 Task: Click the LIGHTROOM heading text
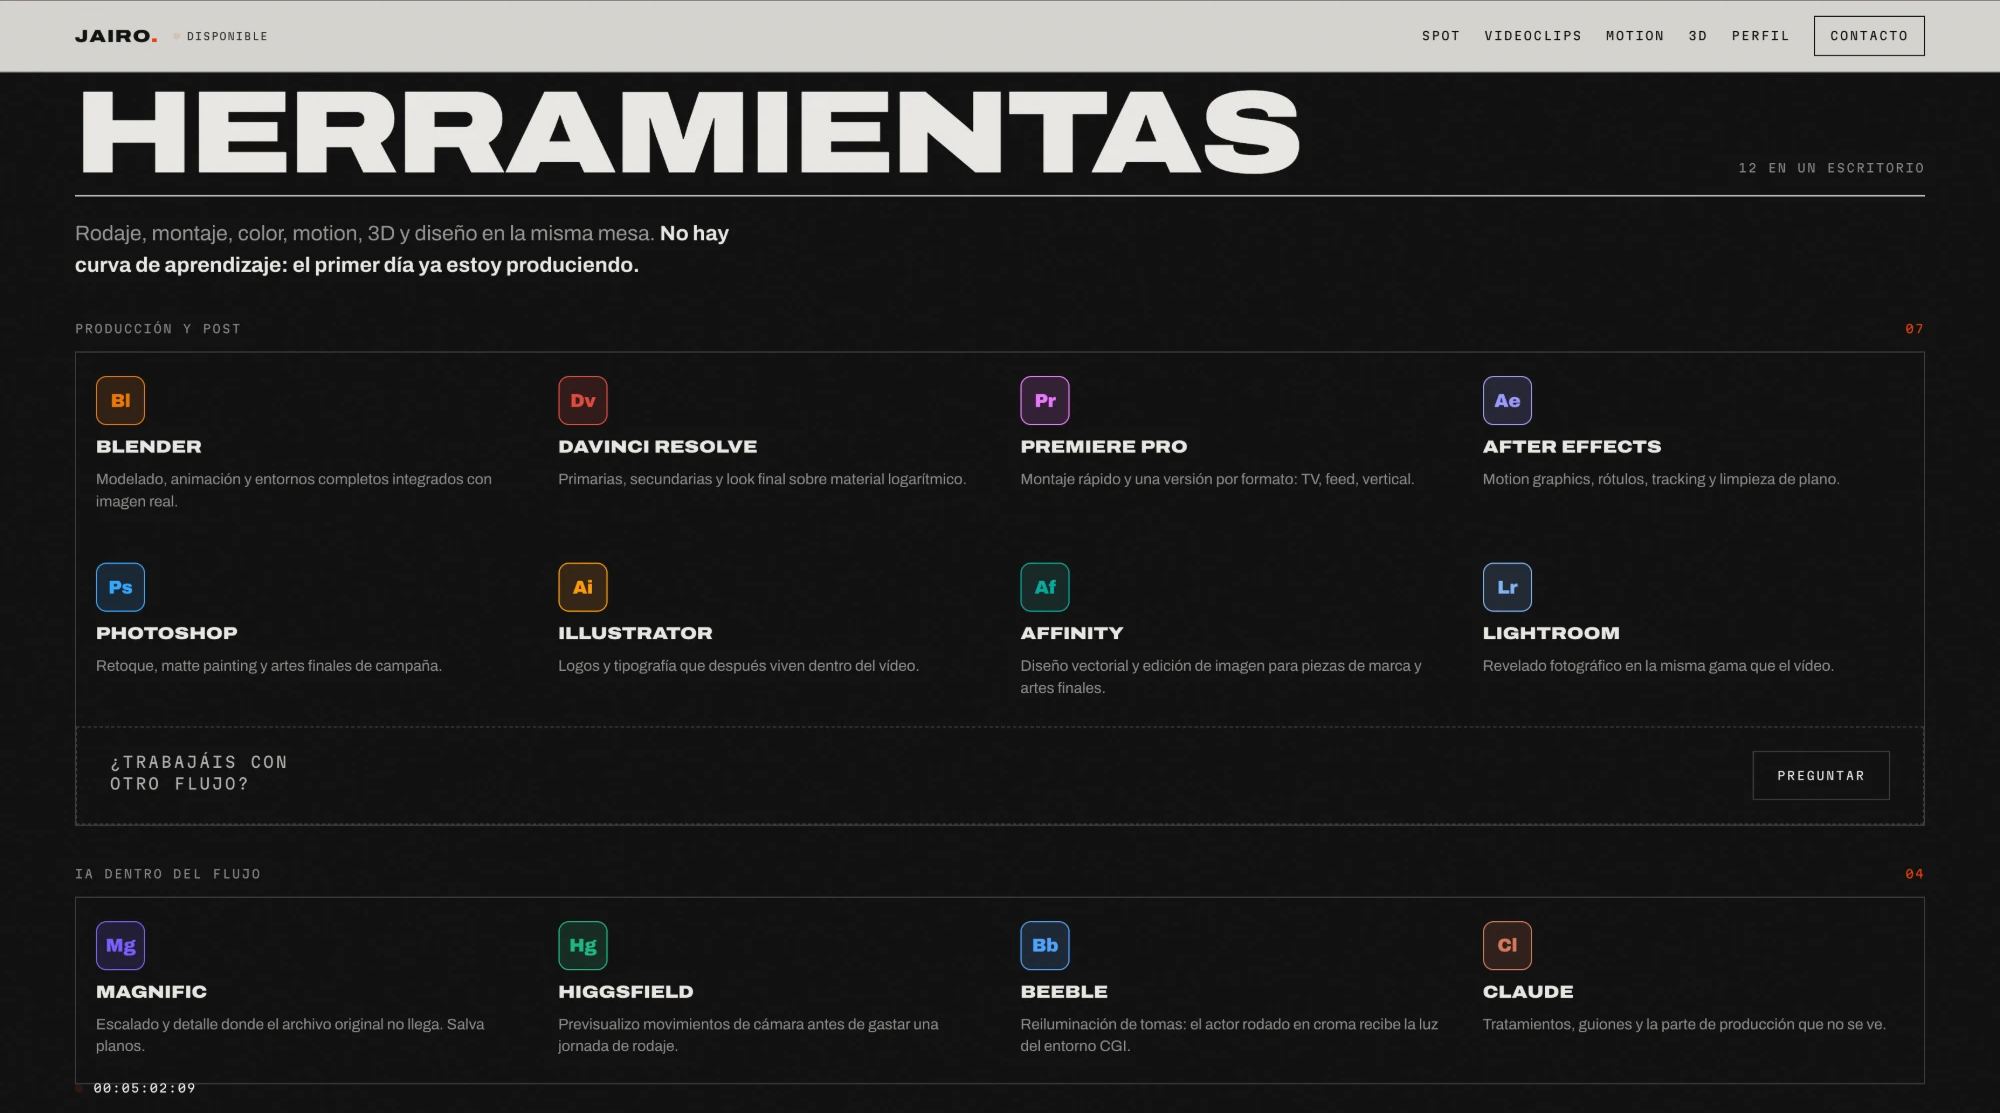[x=1551, y=633]
